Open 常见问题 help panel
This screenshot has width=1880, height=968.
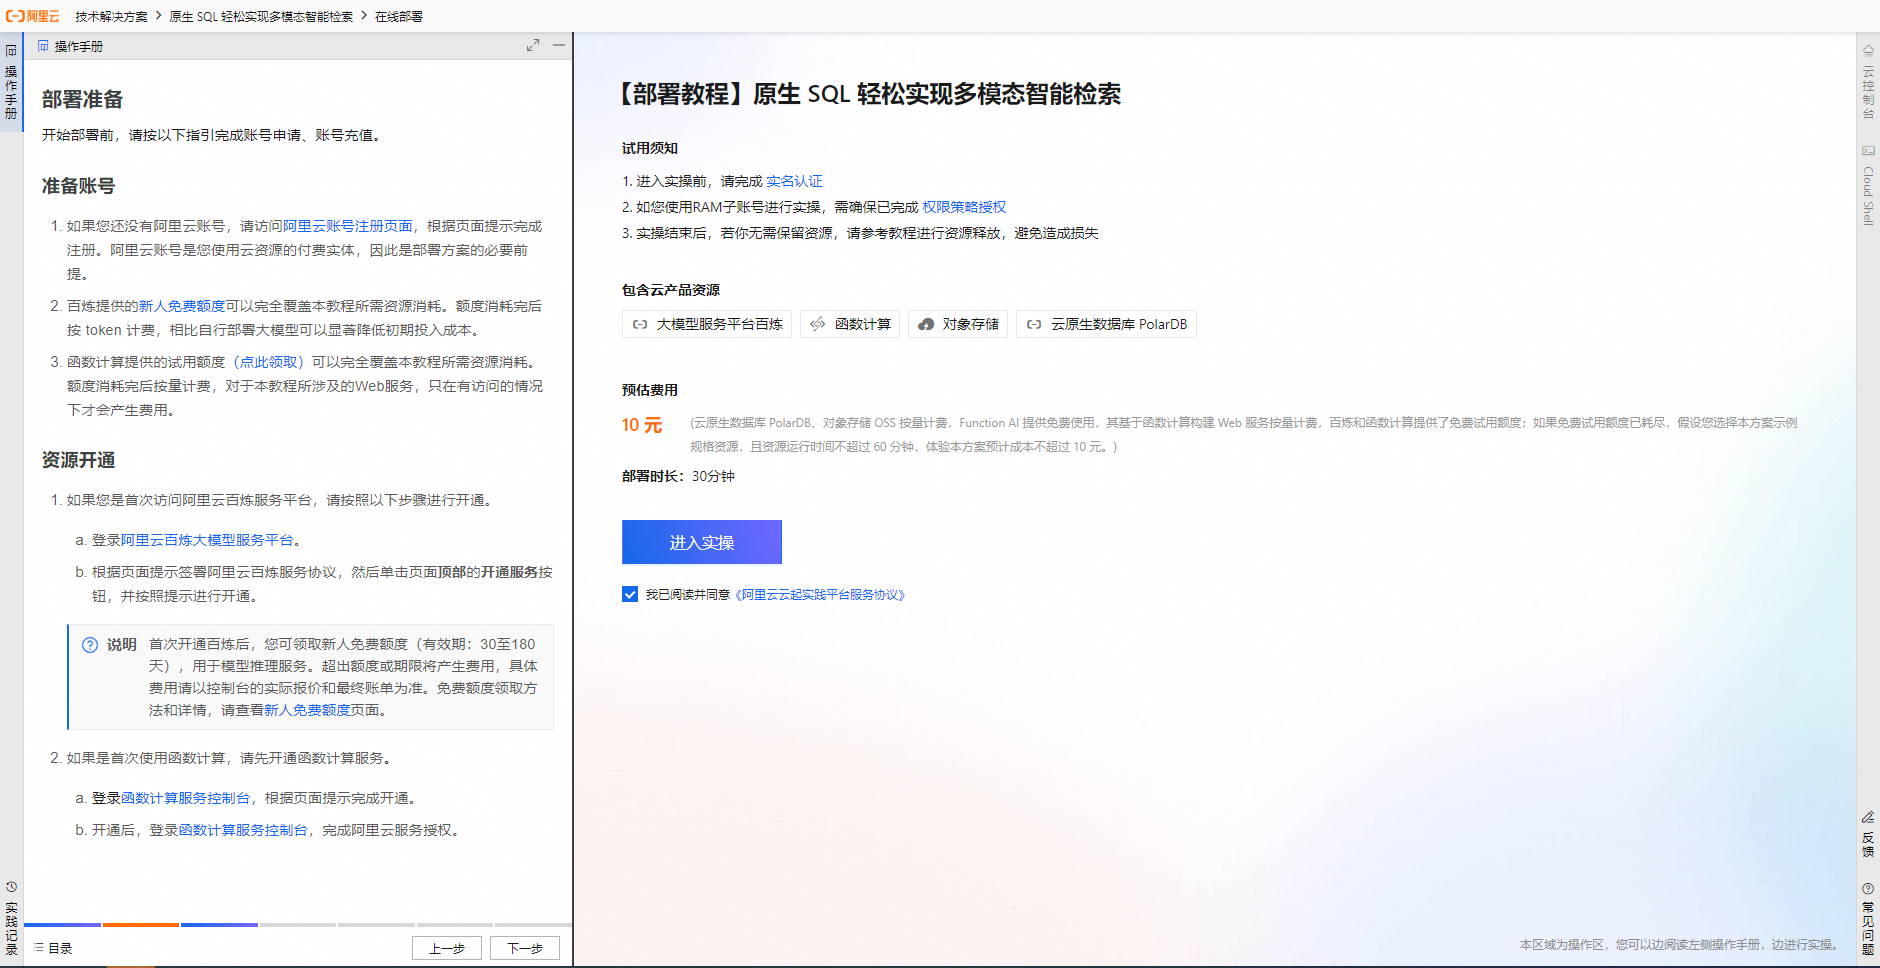point(1866,920)
